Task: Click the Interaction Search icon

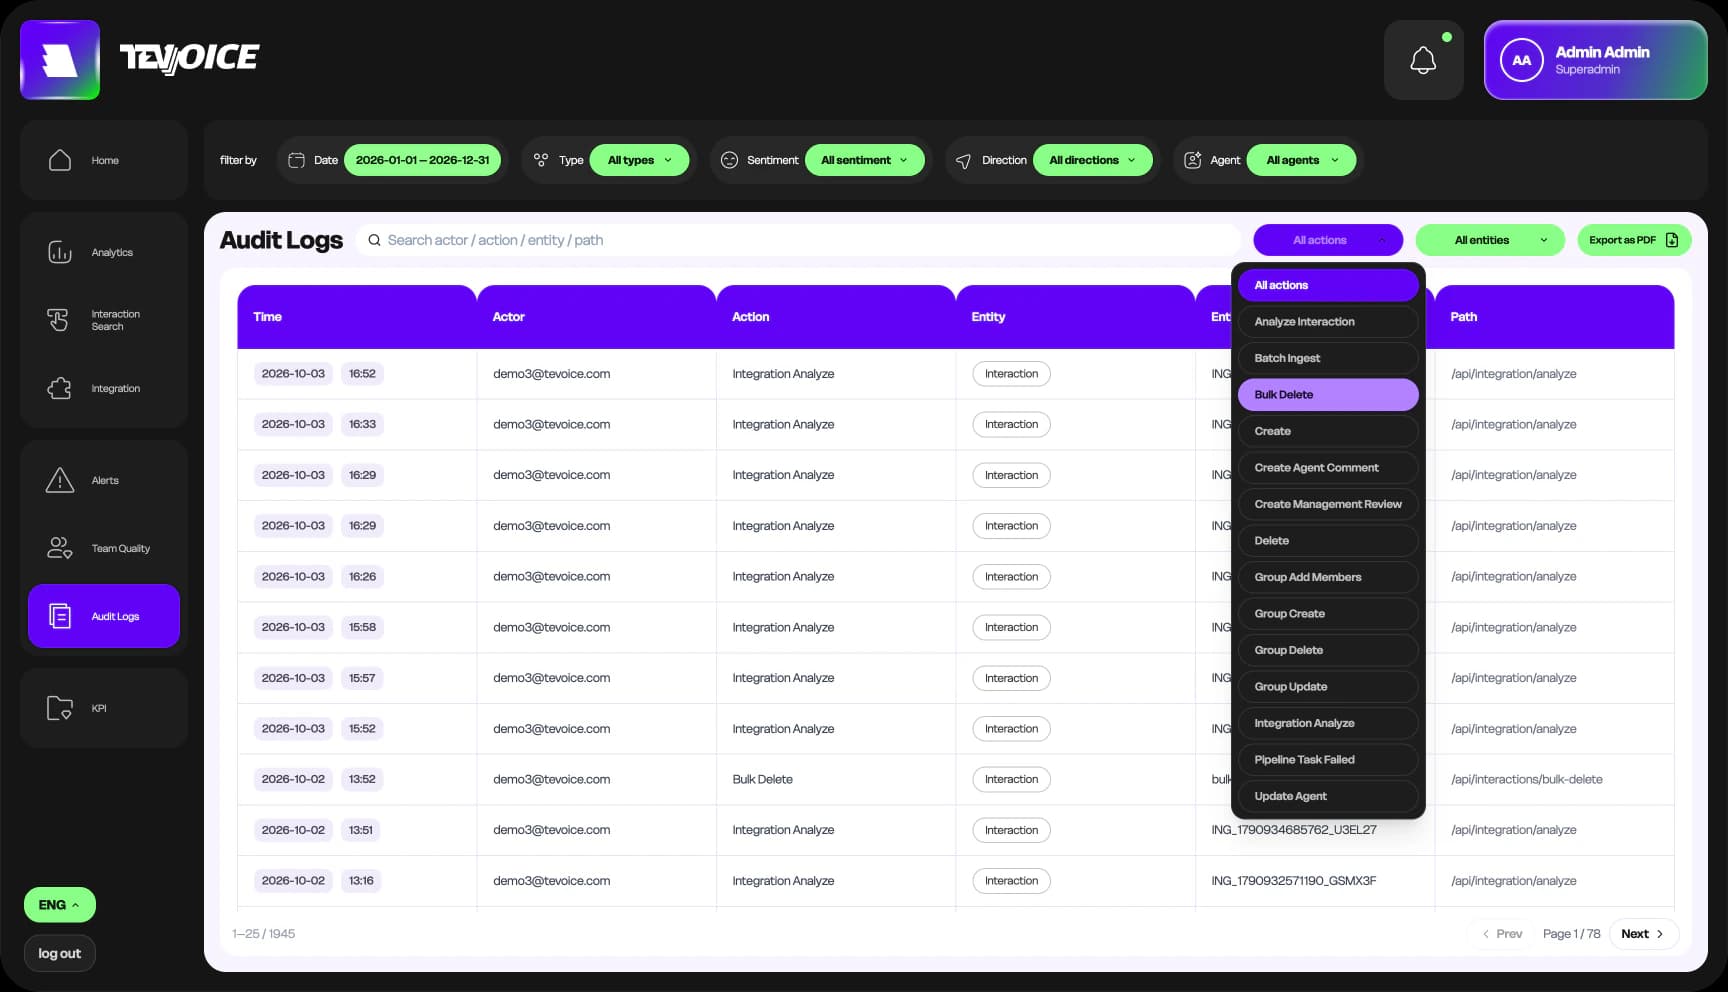Action: click(x=58, y=320)
